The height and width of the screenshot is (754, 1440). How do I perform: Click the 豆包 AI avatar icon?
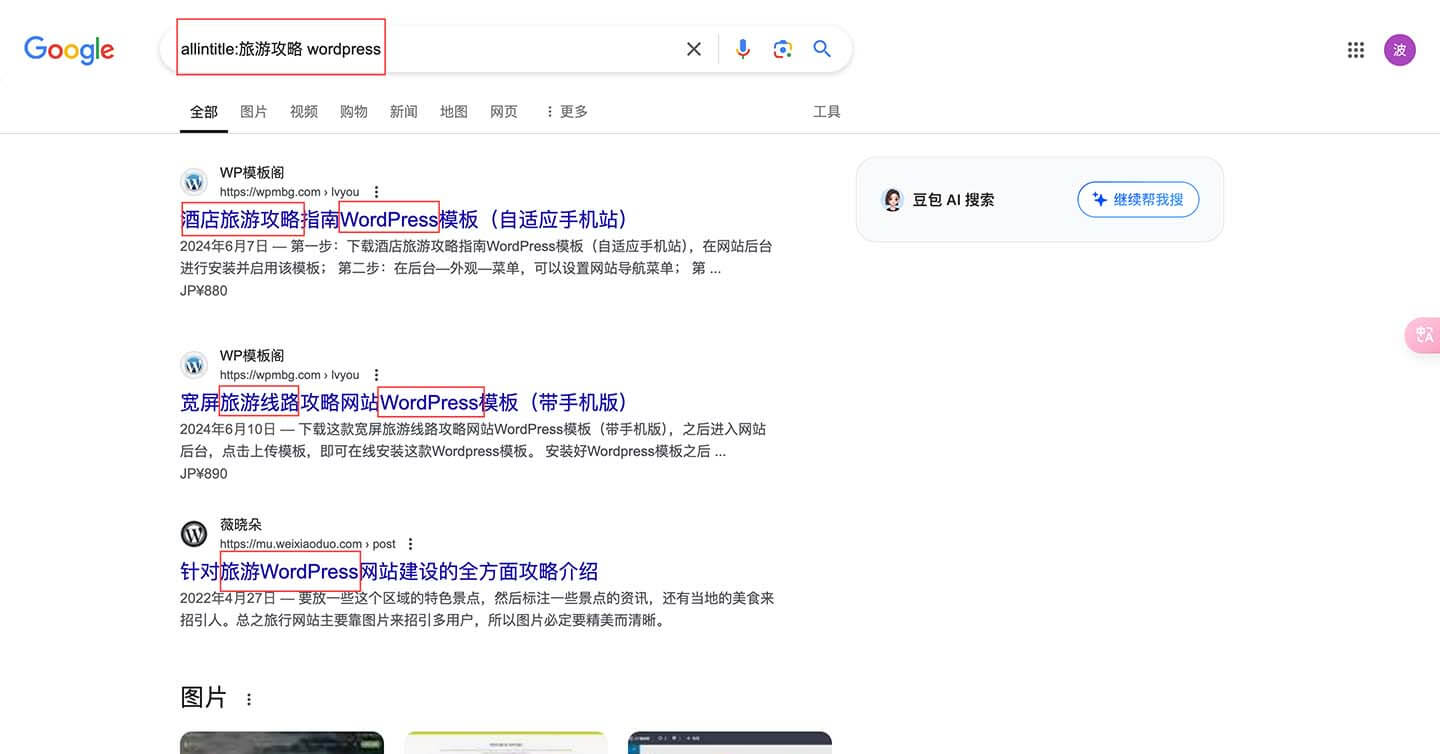pos(892,199)
